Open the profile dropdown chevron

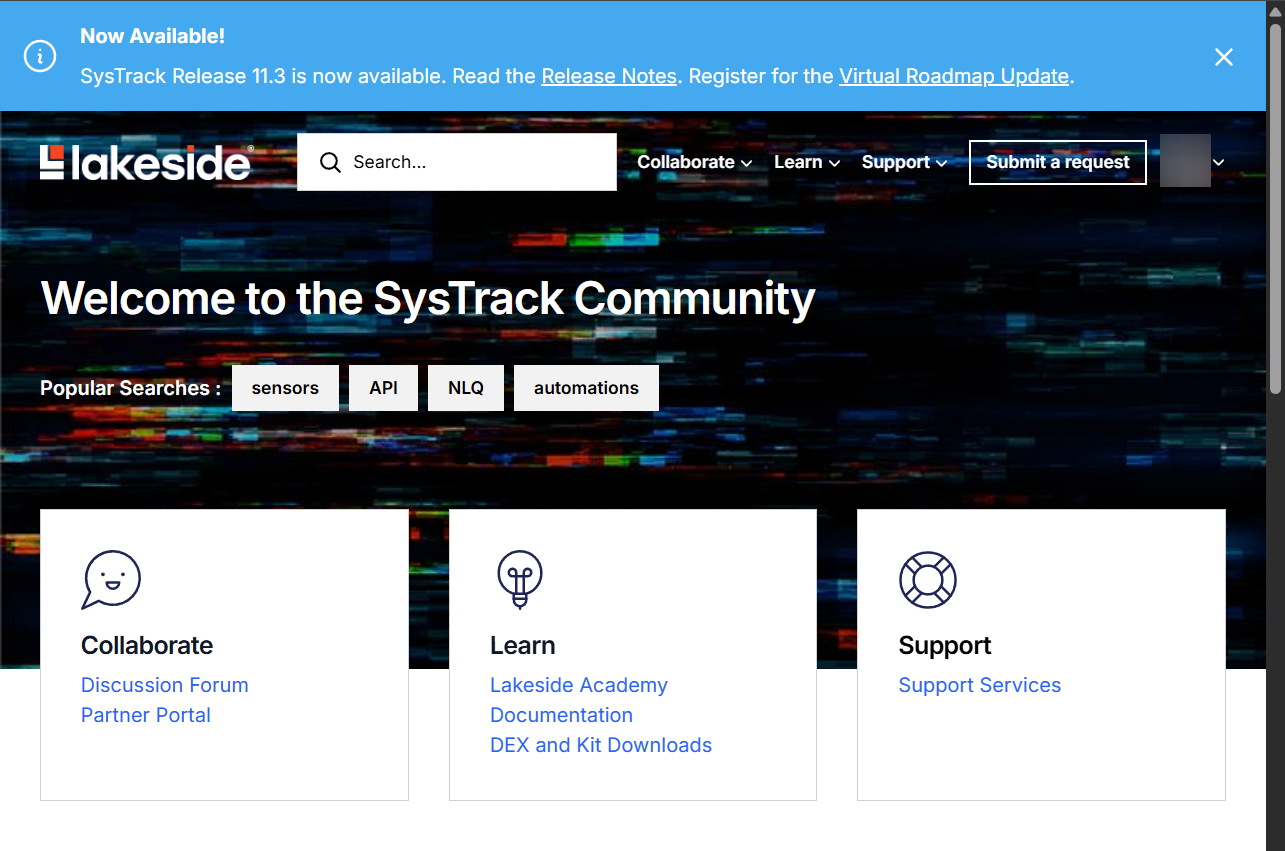click(1218, 163)
